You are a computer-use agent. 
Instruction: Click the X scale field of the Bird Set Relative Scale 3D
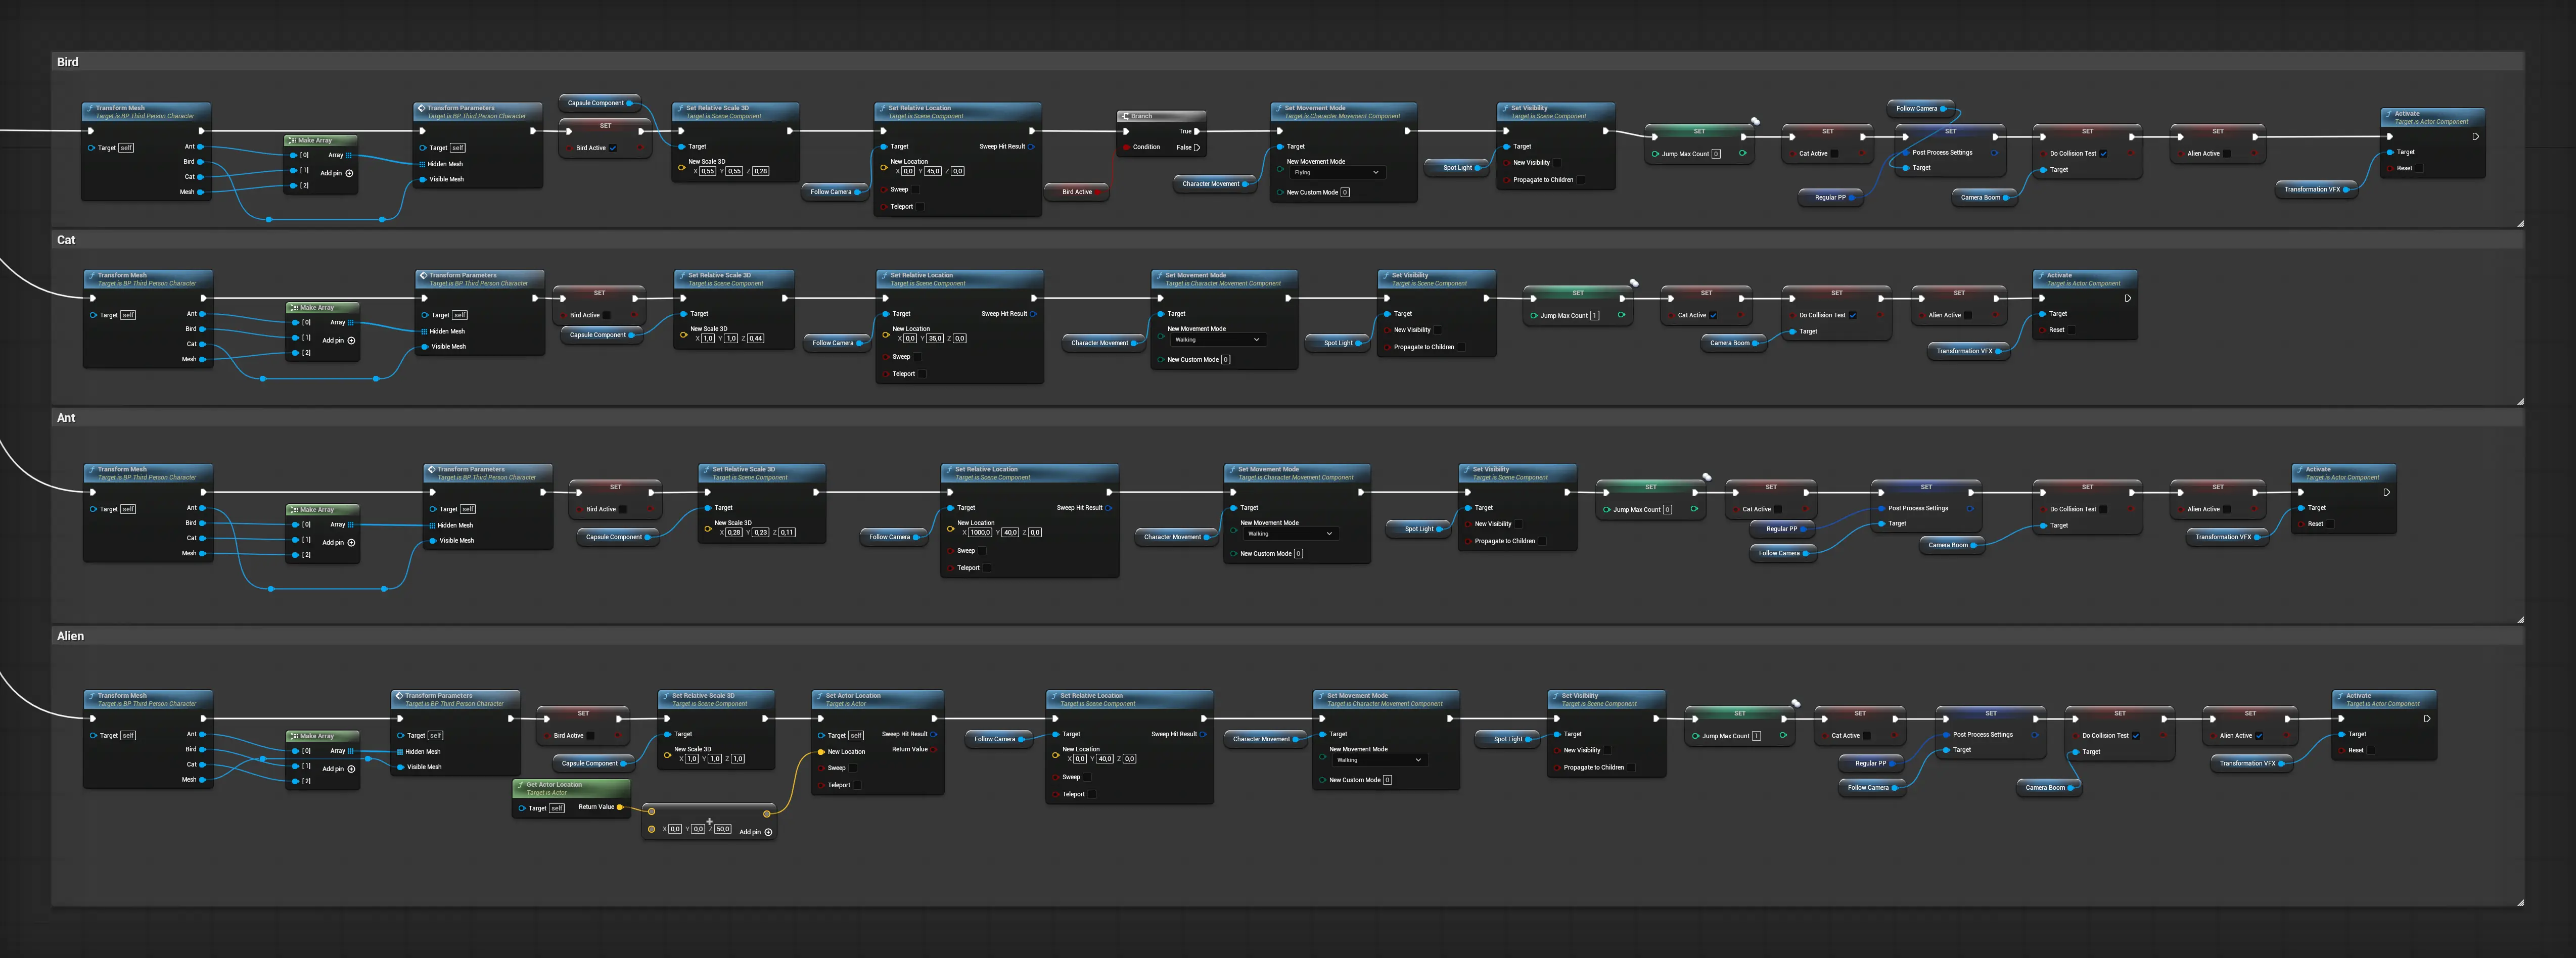pyautogui.click(x=708, y=171)
